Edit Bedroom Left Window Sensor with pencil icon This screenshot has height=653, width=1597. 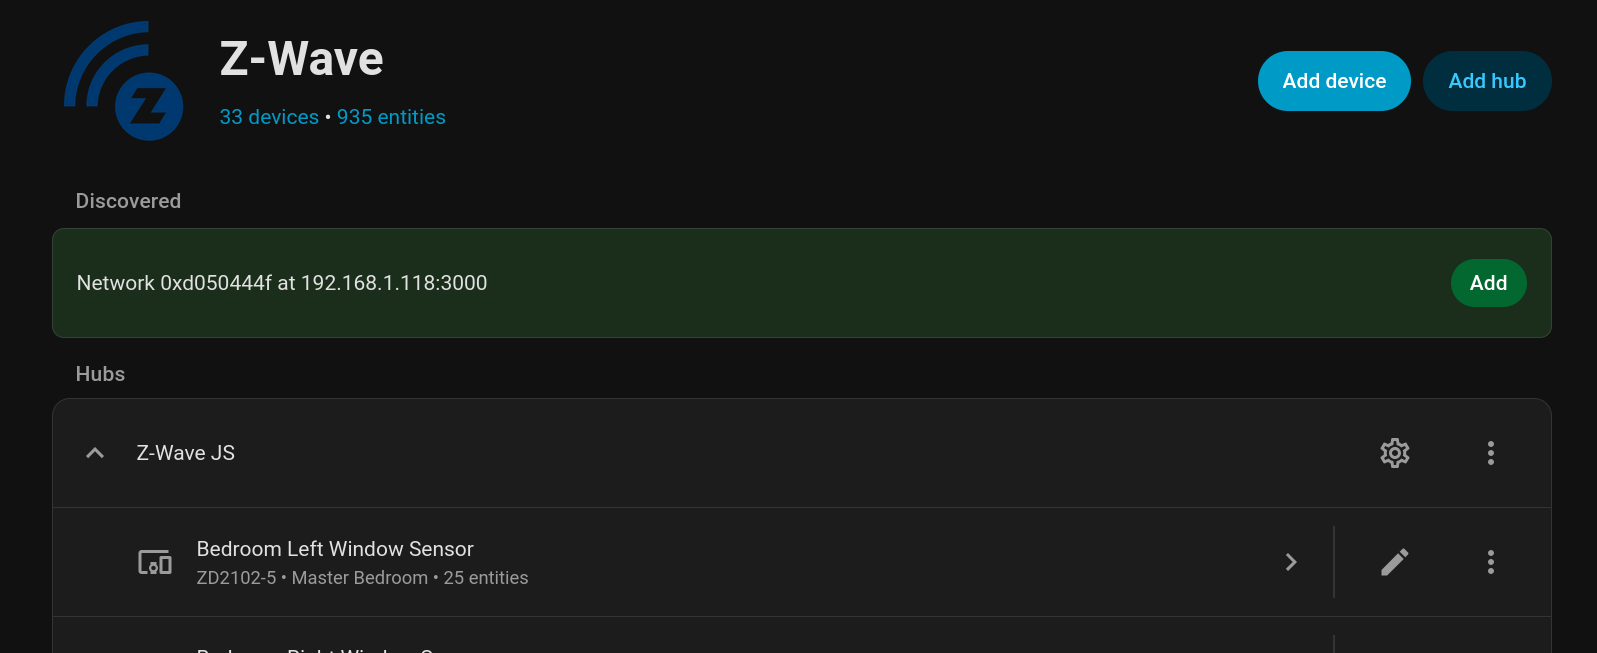click(x=1394, y=562)
